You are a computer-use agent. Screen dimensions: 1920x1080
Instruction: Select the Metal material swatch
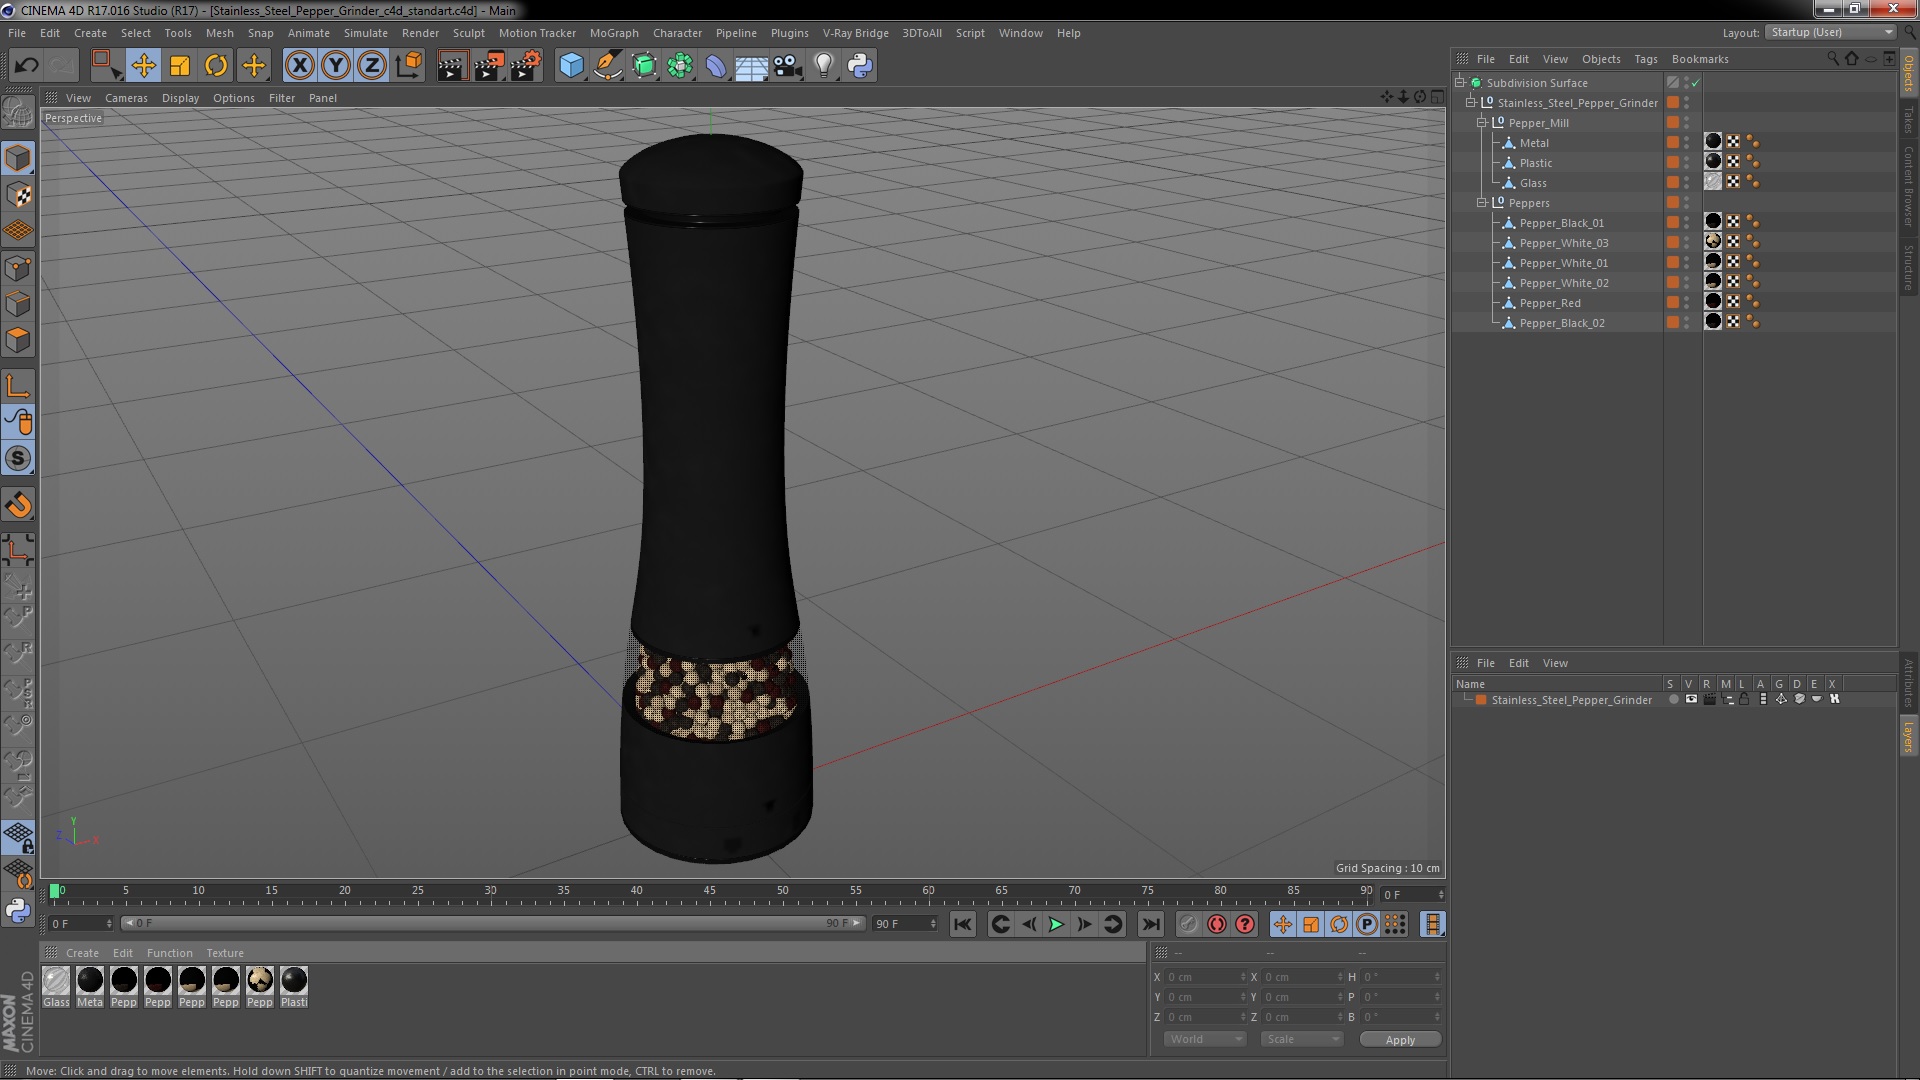tap(90, 981)
